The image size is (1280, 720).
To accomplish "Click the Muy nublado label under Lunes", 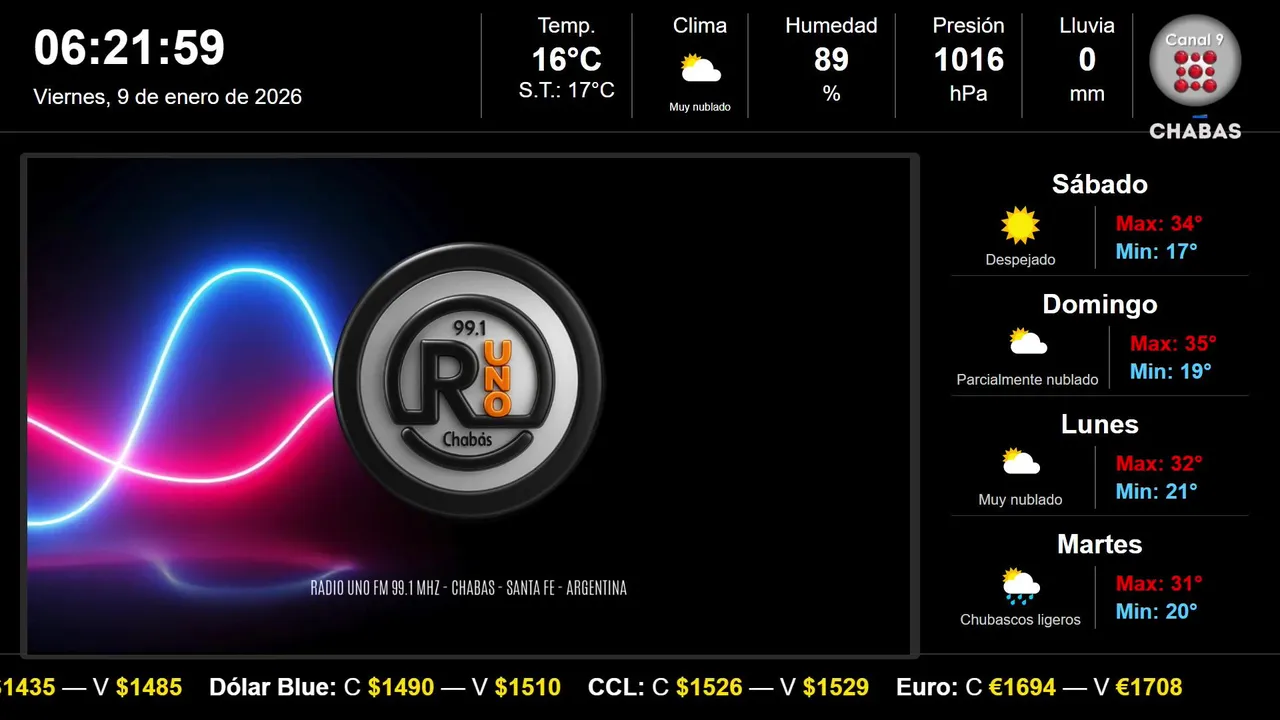I will (1020, 500).
